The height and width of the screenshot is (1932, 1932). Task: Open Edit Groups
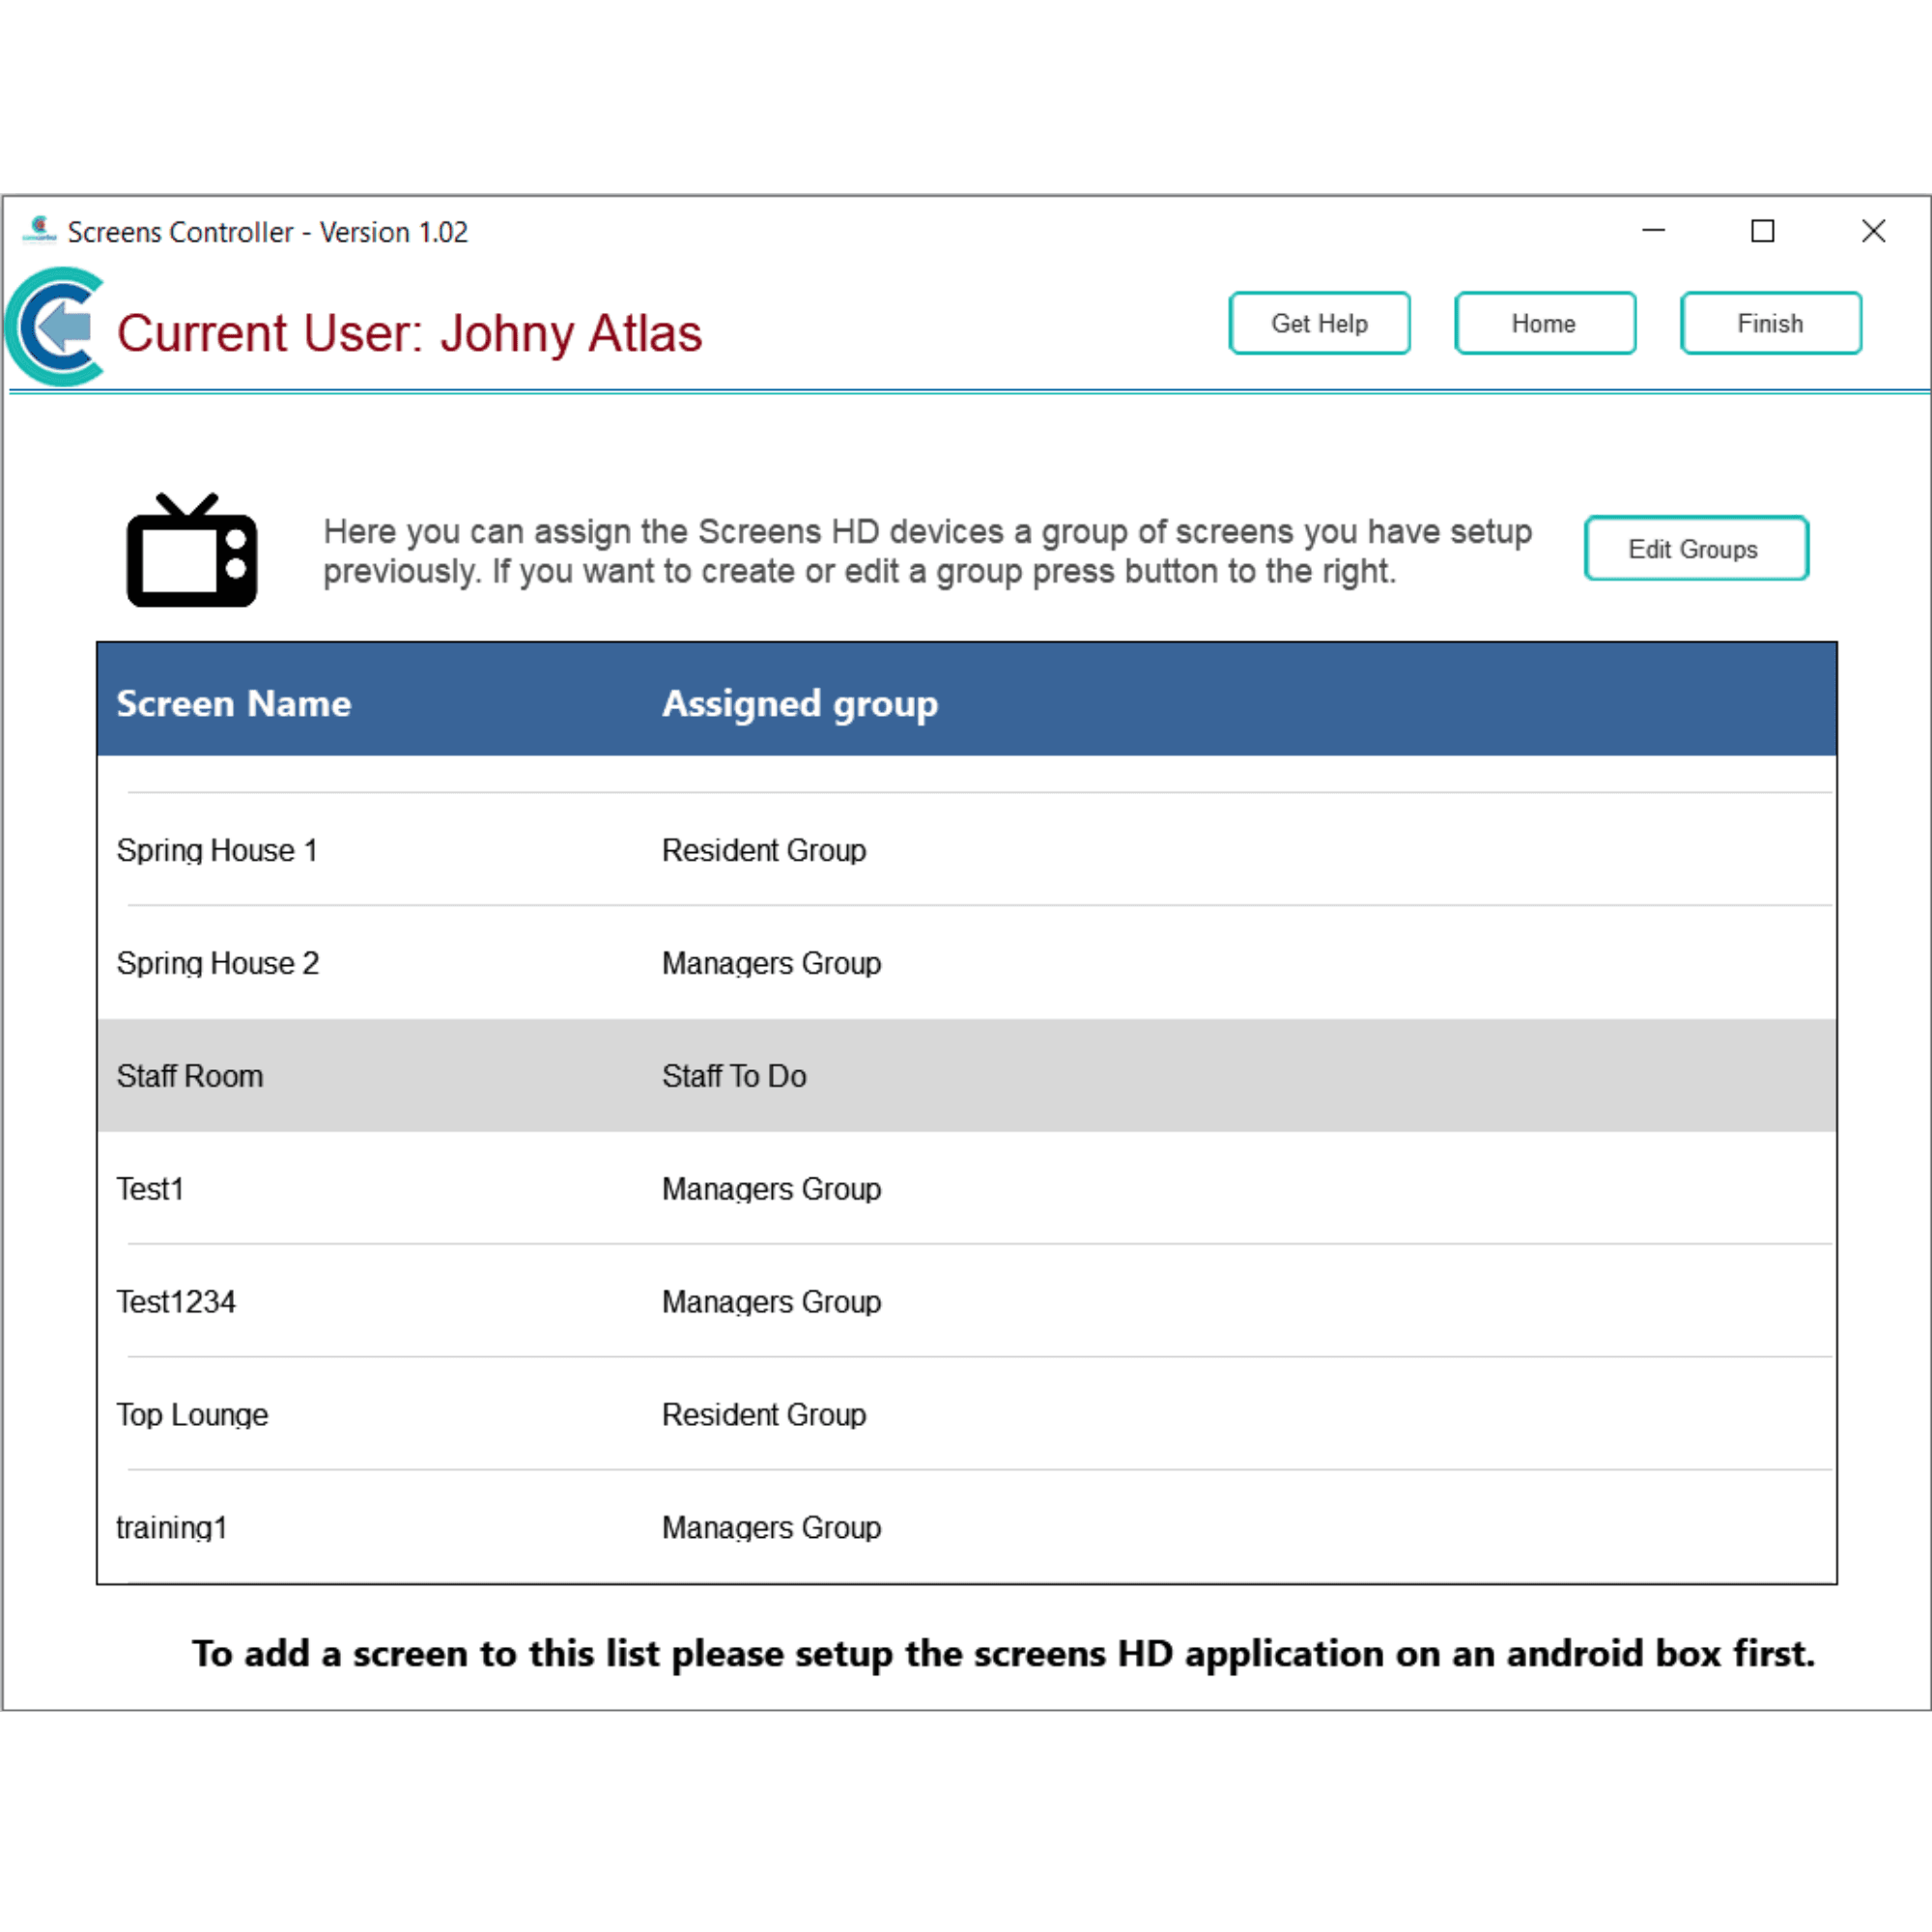coord(1695,549)
